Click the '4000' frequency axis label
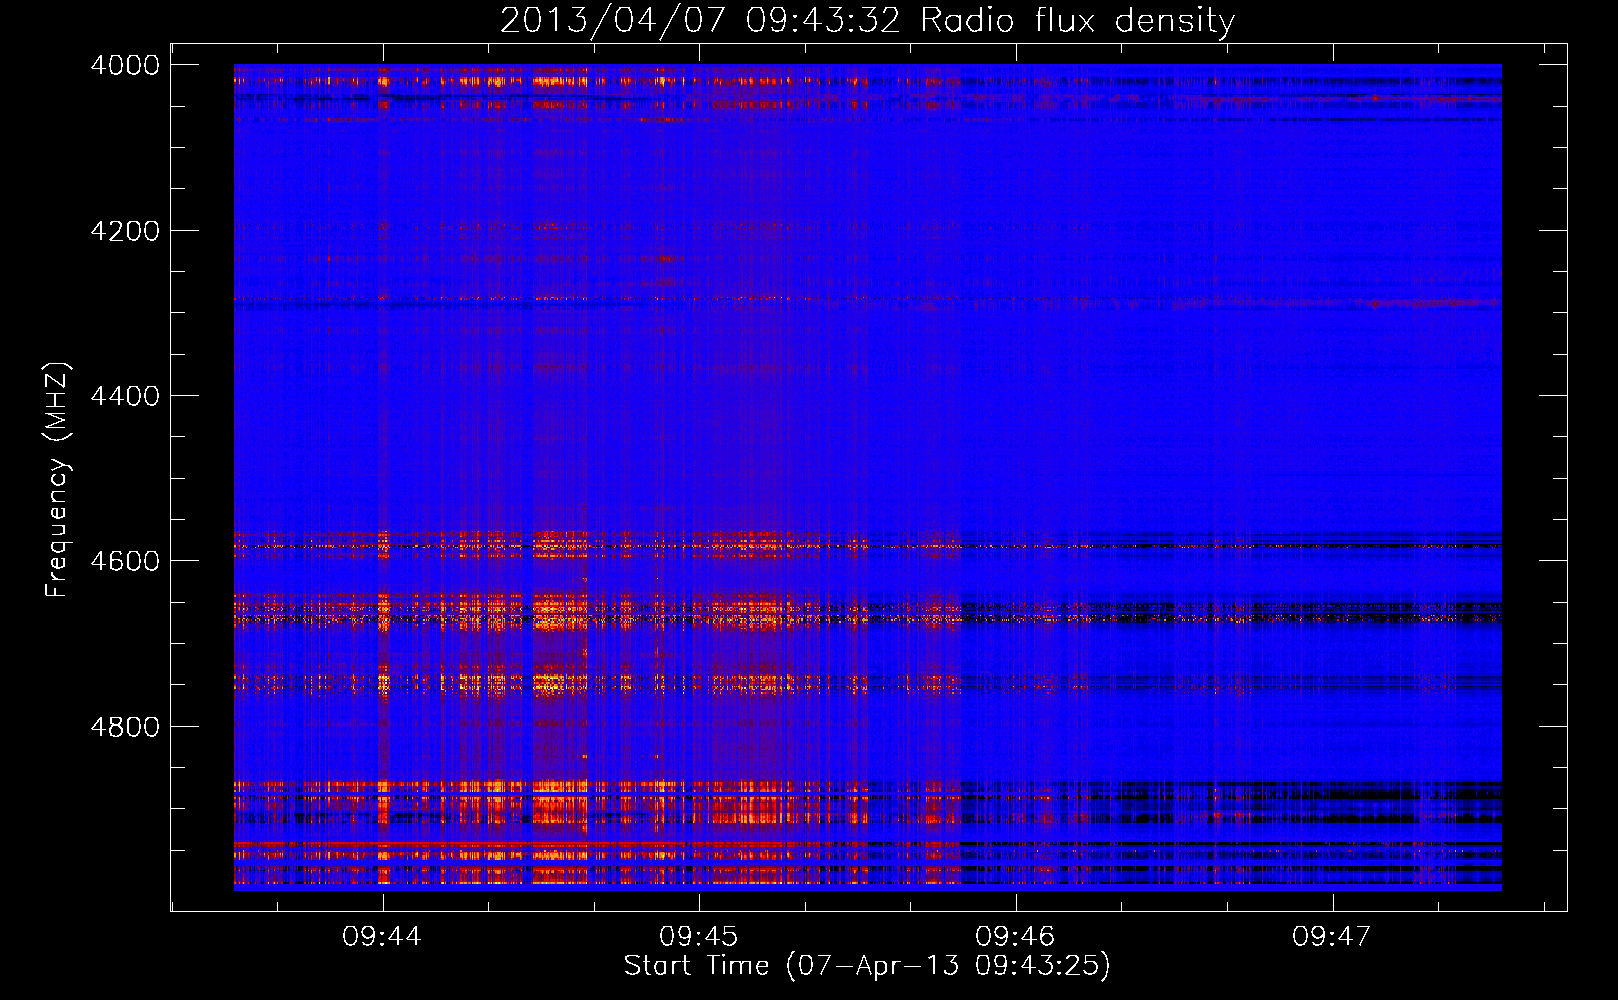The height and width of the screenshot is (1000, 1618). click(124, 65)
